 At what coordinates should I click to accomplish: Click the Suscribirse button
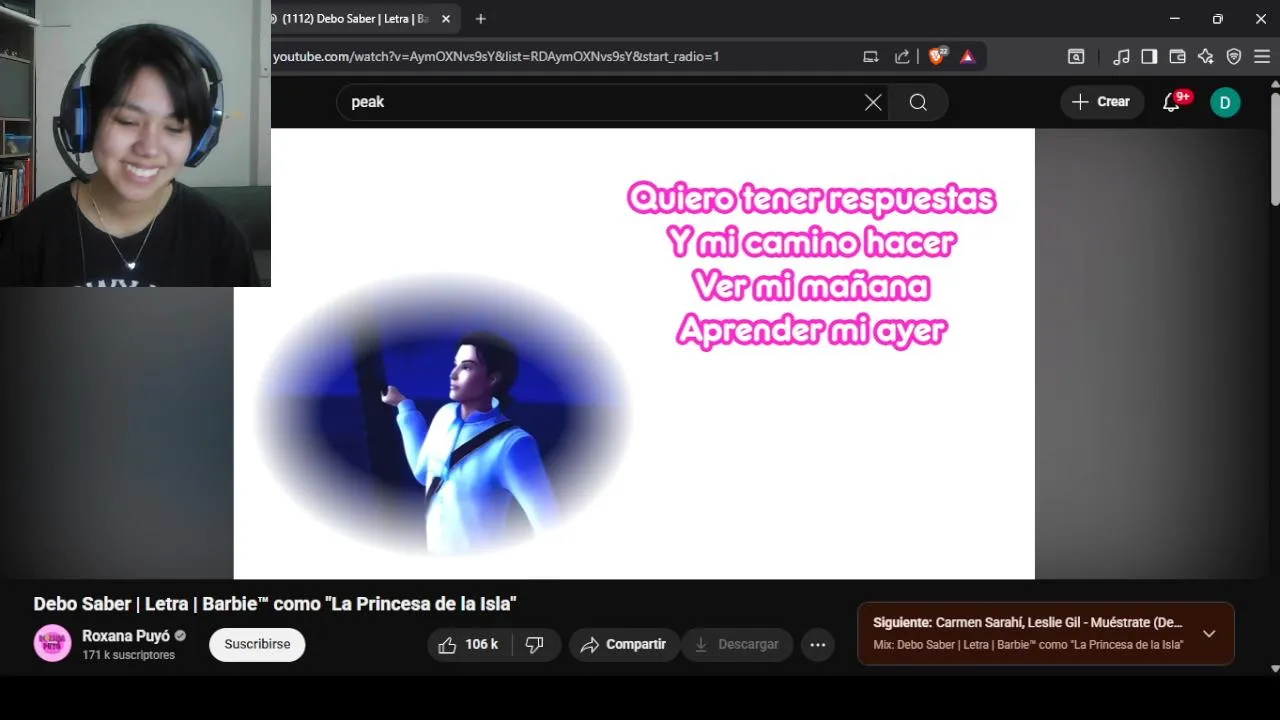257,645
